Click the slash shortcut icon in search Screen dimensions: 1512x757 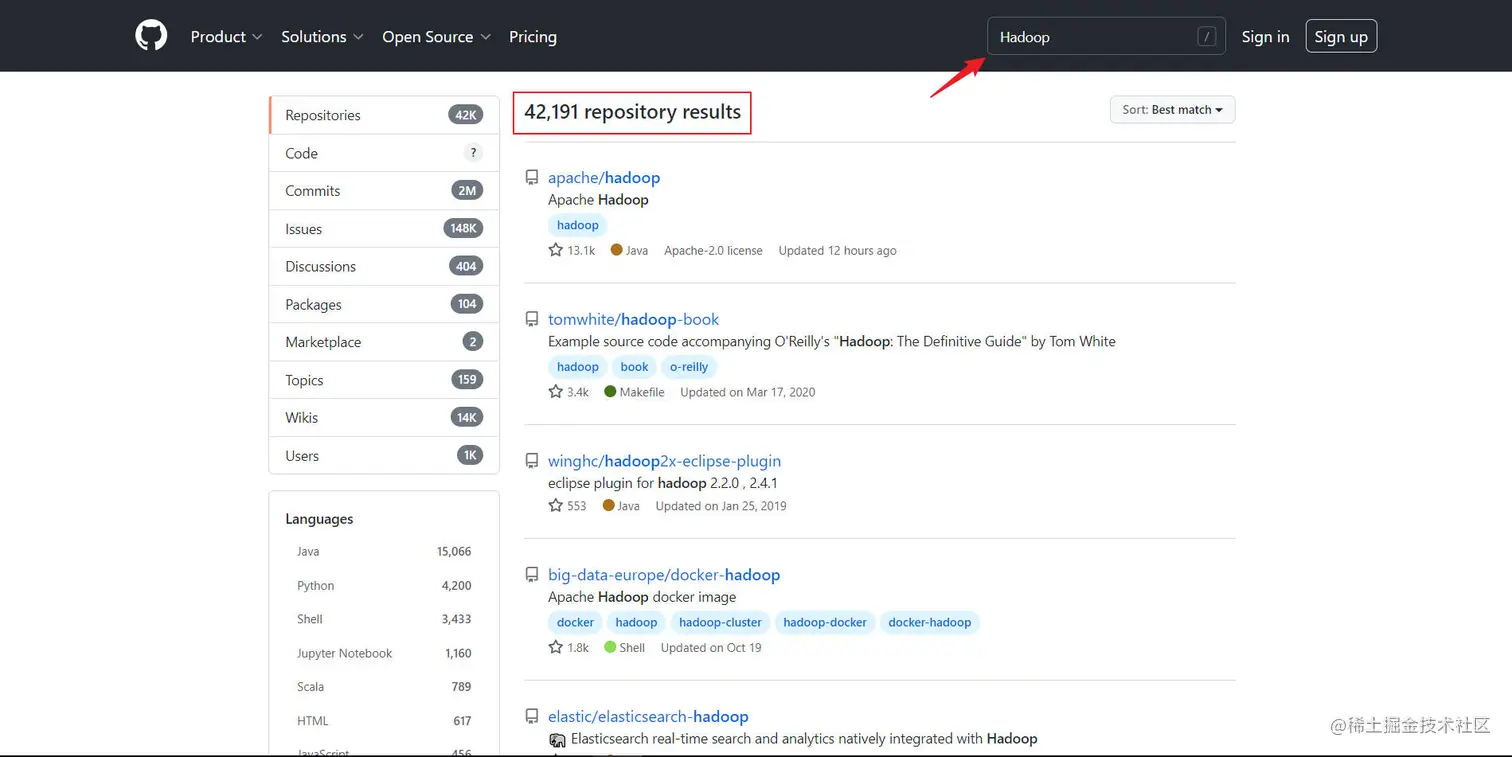1206,37
